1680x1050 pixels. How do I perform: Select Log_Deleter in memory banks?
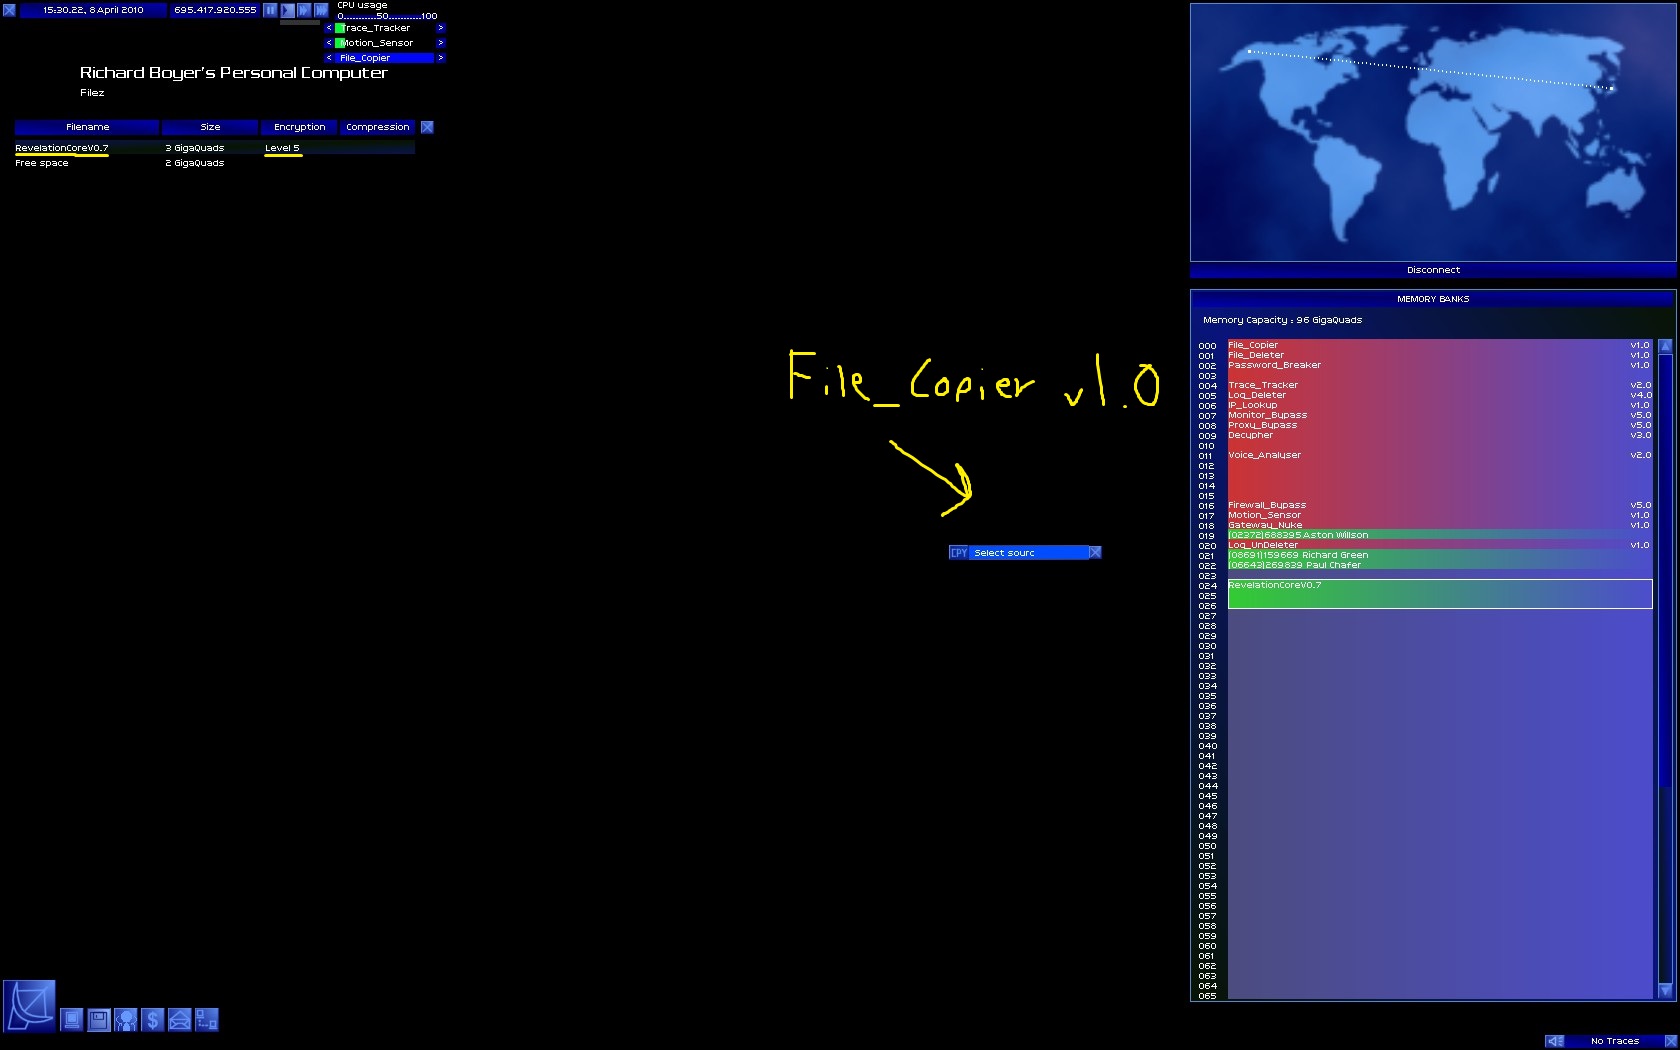tap(1439, 395)
